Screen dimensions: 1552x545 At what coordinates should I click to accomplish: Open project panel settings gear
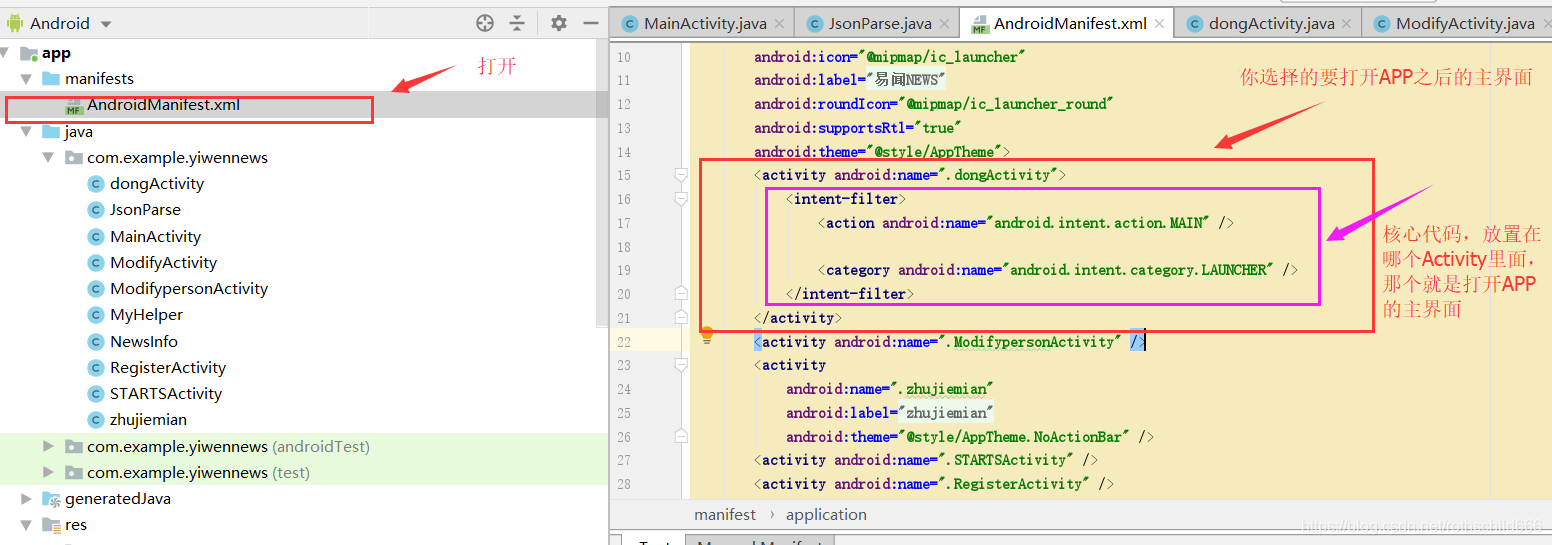pos(559,23)
